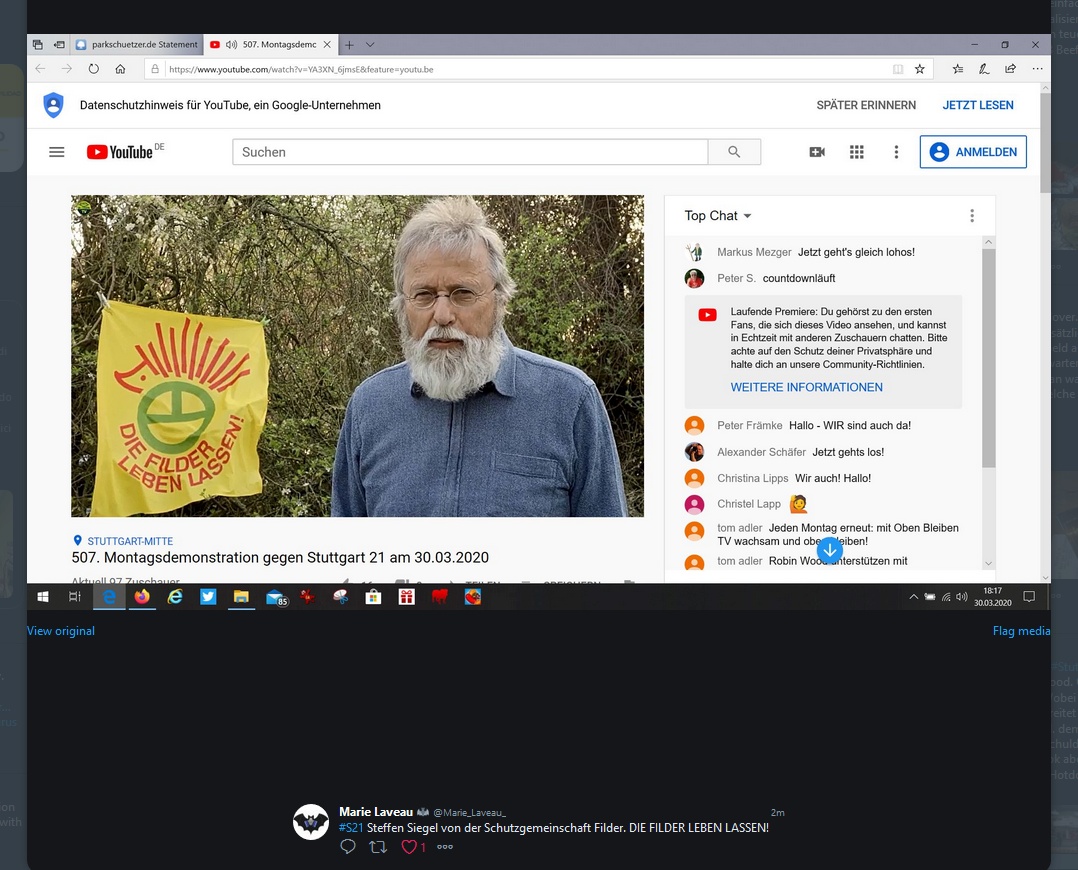
Task: Retweet the Marie Laveau tweet
Action: coord(378,847)
